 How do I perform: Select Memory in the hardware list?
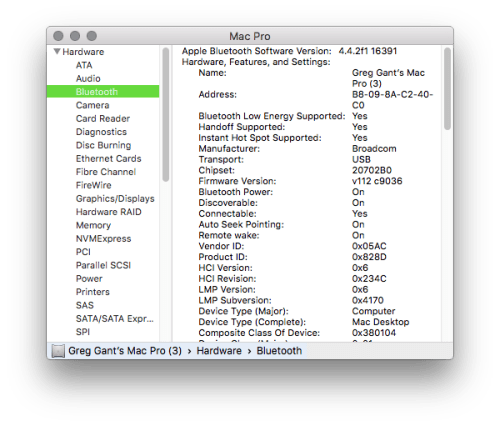tap(93, 225)
